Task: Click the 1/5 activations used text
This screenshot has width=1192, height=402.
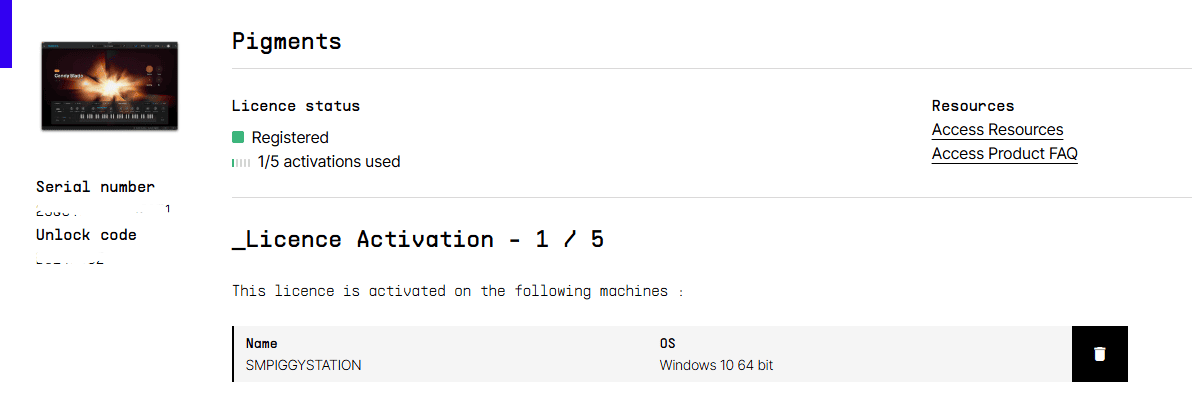Action: [x=328, y=162]
